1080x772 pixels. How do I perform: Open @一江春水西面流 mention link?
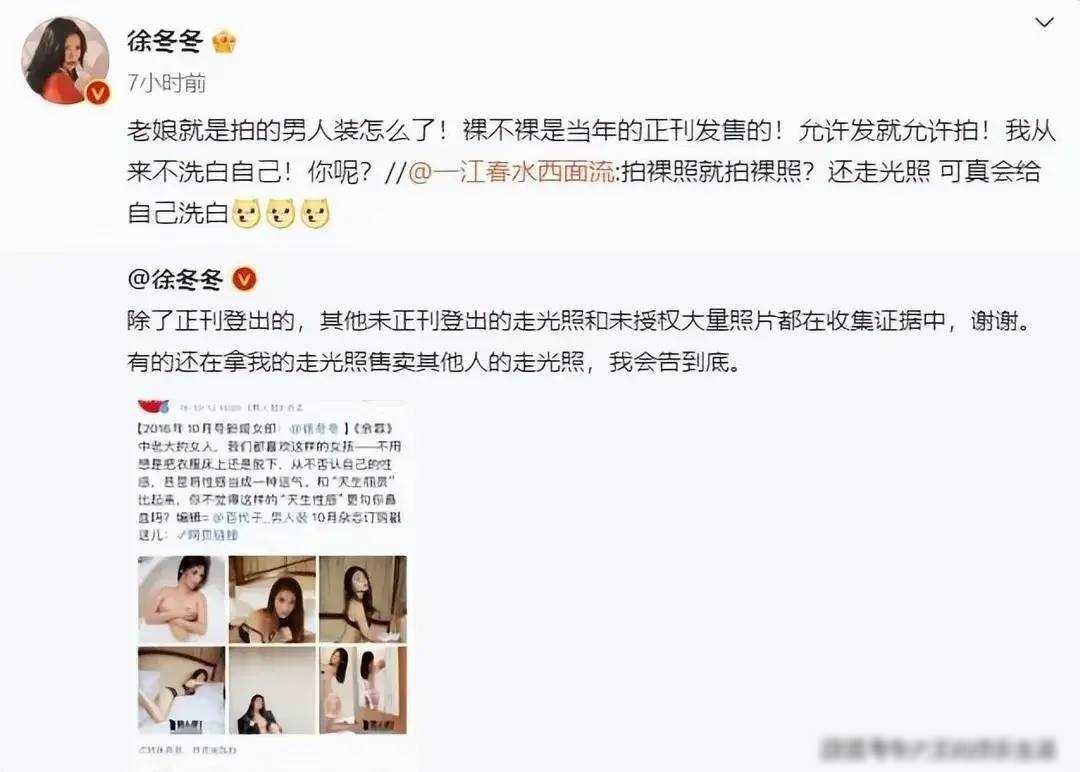tap(510, 171)
